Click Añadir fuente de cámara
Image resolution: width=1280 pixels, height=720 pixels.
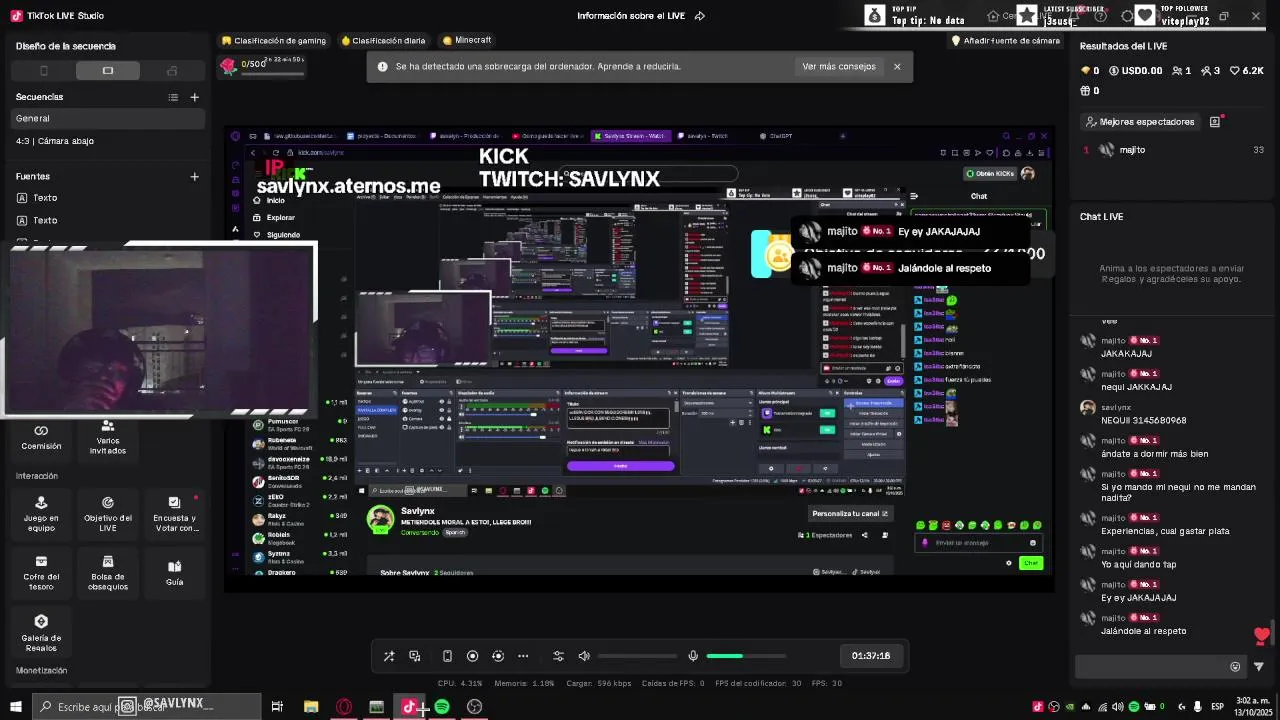(1005, 41)
